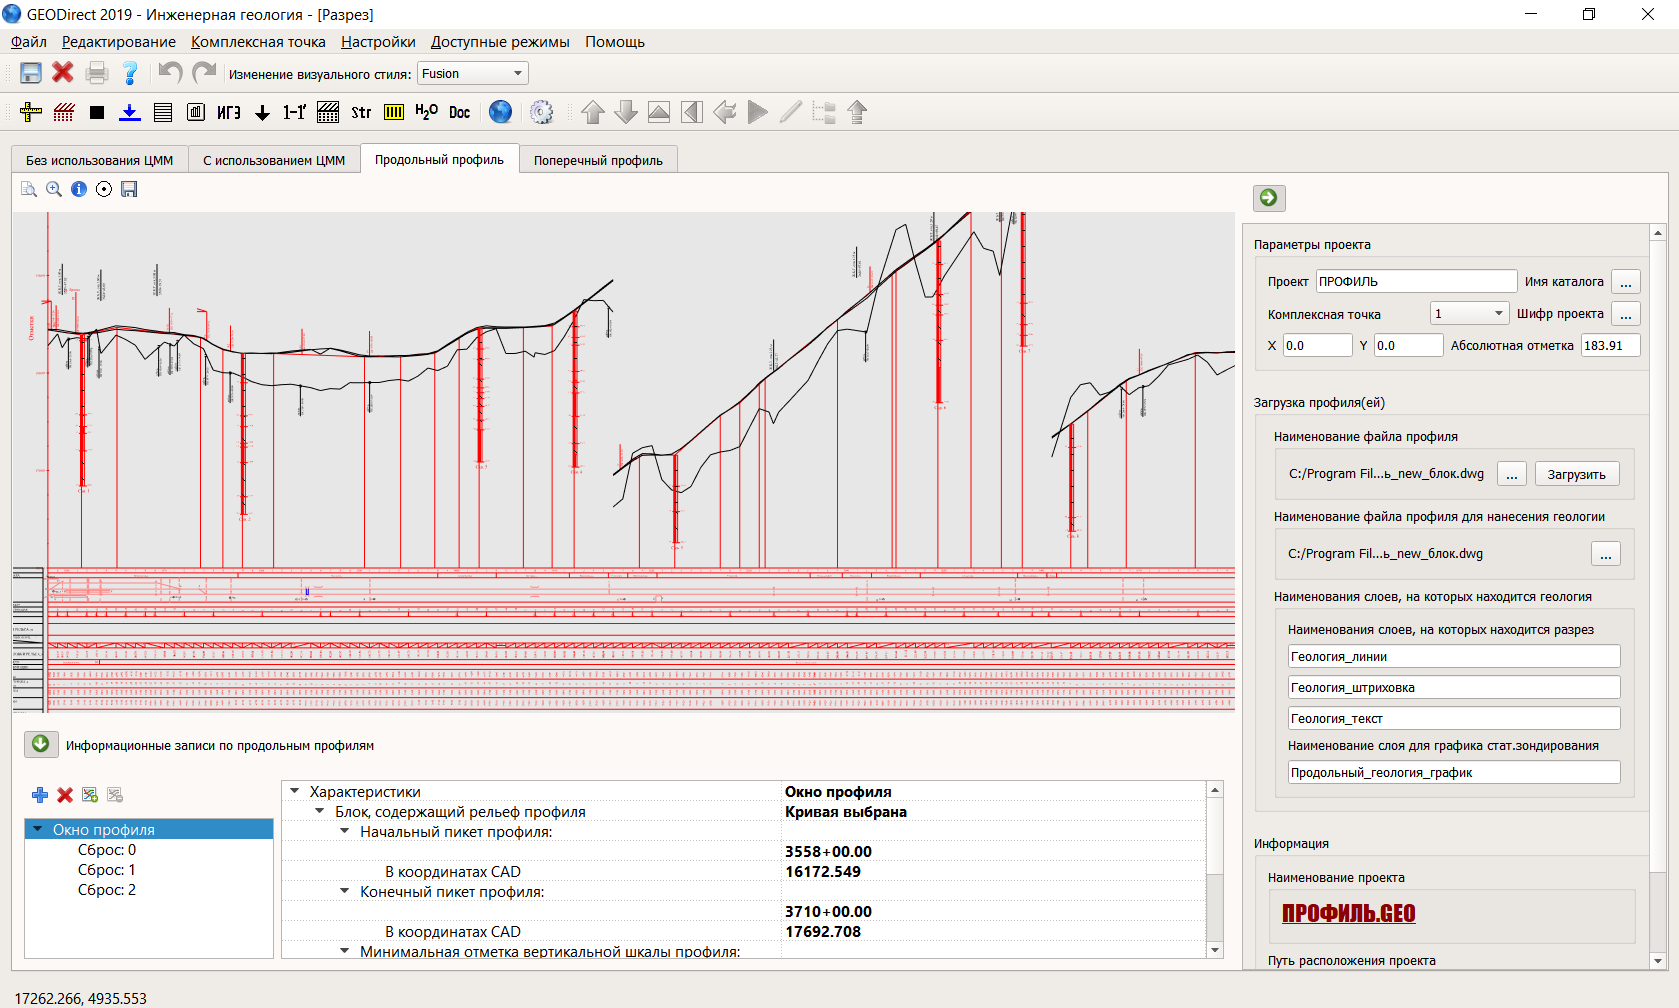1679x1008 pixels.
Task: Click the Геология_линии layer field
Action: [1455, 657]
